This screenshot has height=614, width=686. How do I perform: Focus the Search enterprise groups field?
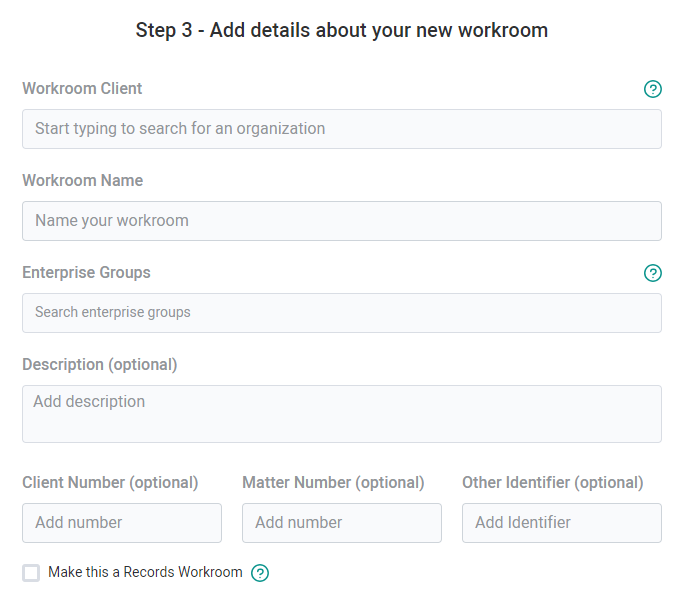pos(342,313)
